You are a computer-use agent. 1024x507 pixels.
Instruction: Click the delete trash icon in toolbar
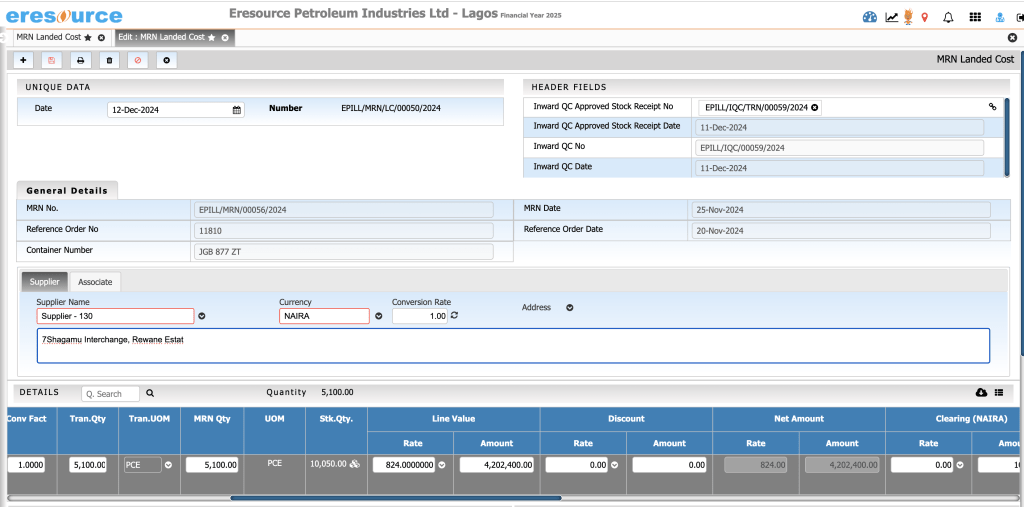tap(109, 61)
